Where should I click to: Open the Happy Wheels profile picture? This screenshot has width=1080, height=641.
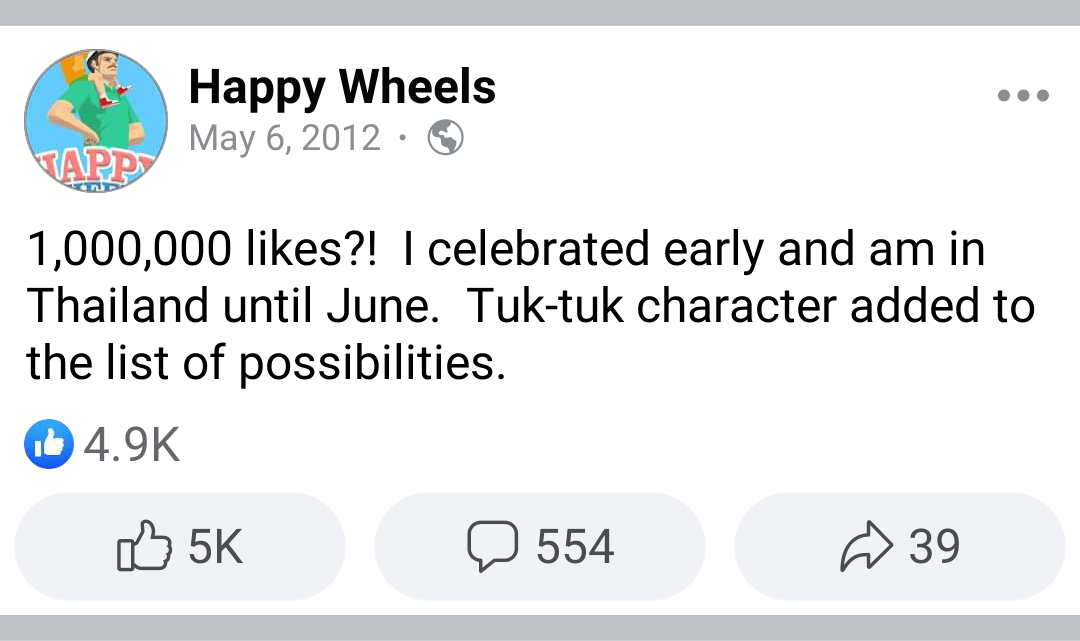[96, 118]
